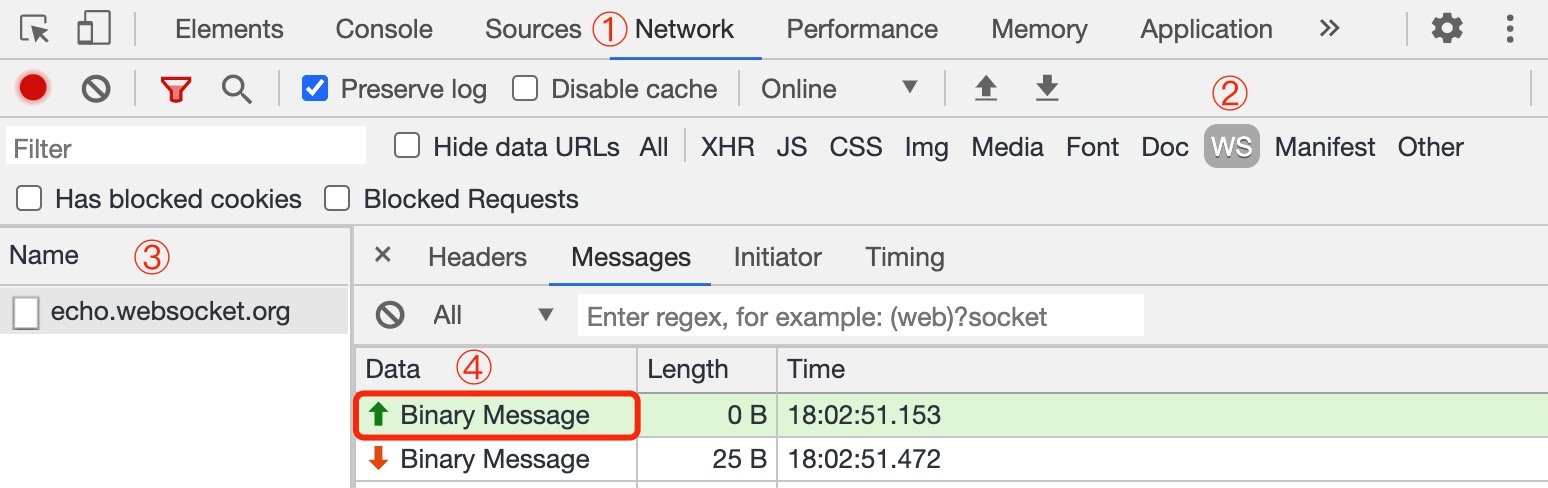Click the inspect element cursor icon
The height and width of the screenshot is (488, 1548).
[35, 30]
